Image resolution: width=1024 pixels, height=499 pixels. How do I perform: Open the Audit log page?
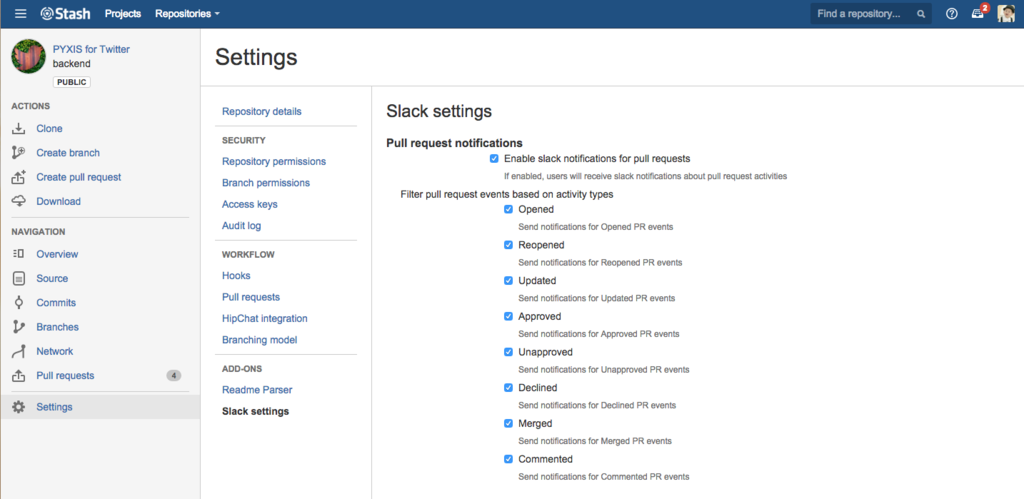coord(242,226)
